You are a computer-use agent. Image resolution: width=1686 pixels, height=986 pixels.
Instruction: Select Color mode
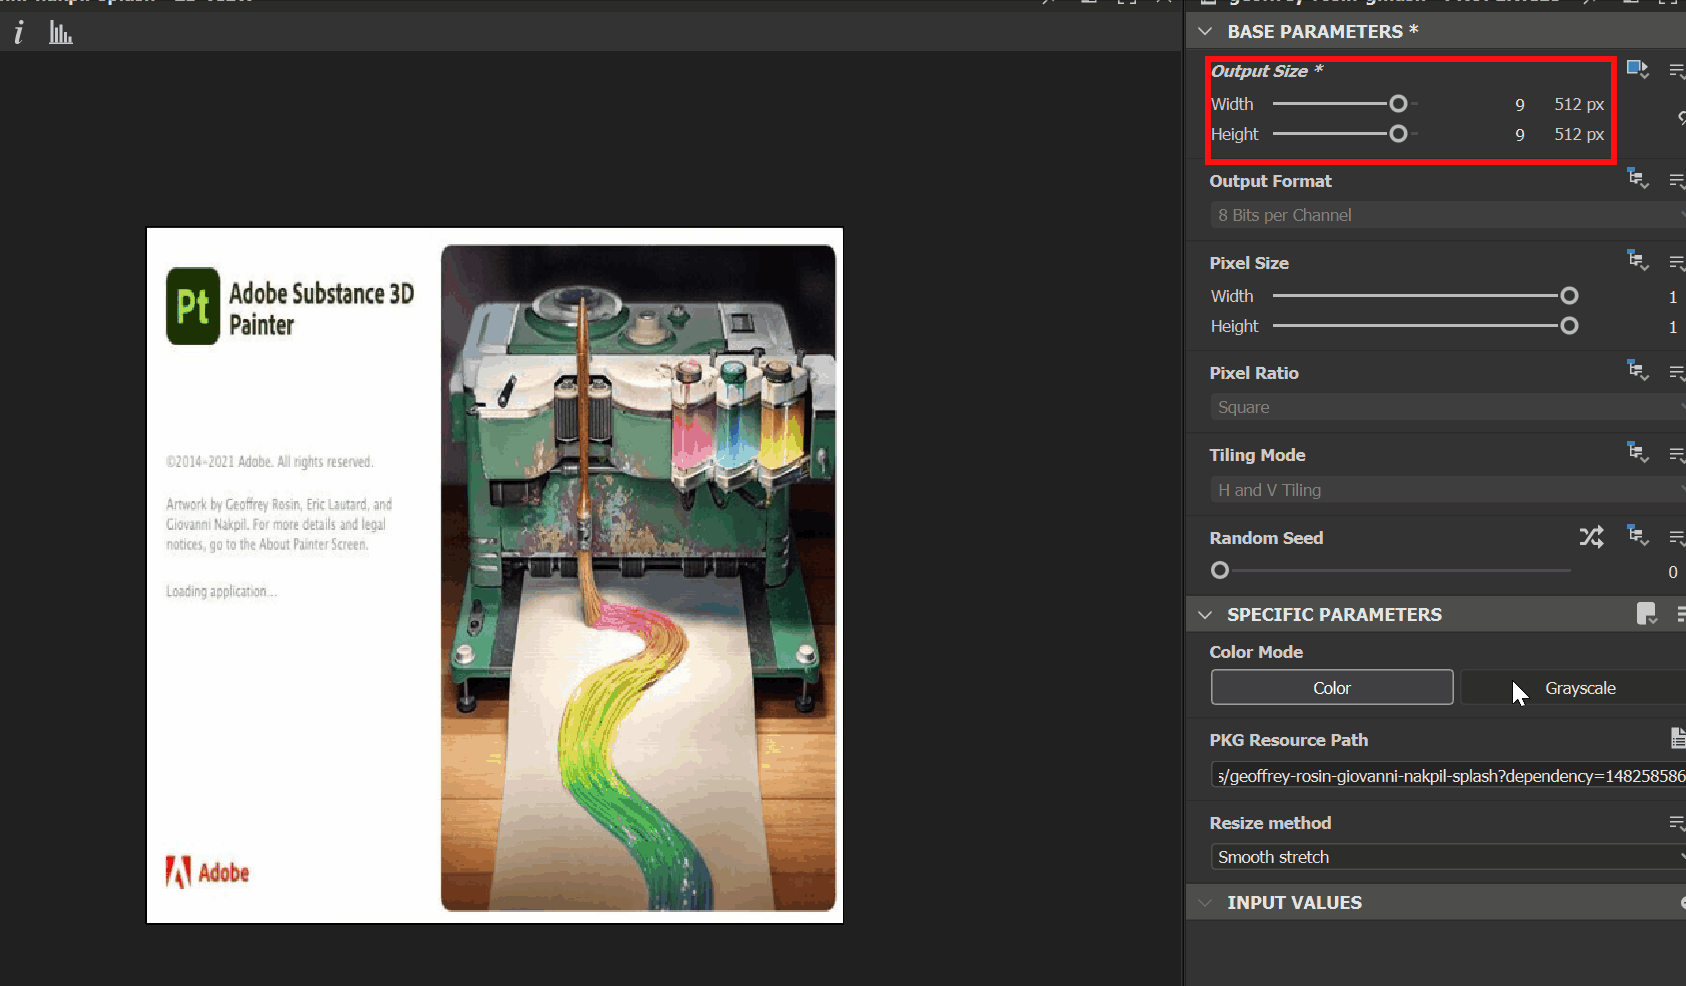pyautogui.click(x=1332, y=688)
